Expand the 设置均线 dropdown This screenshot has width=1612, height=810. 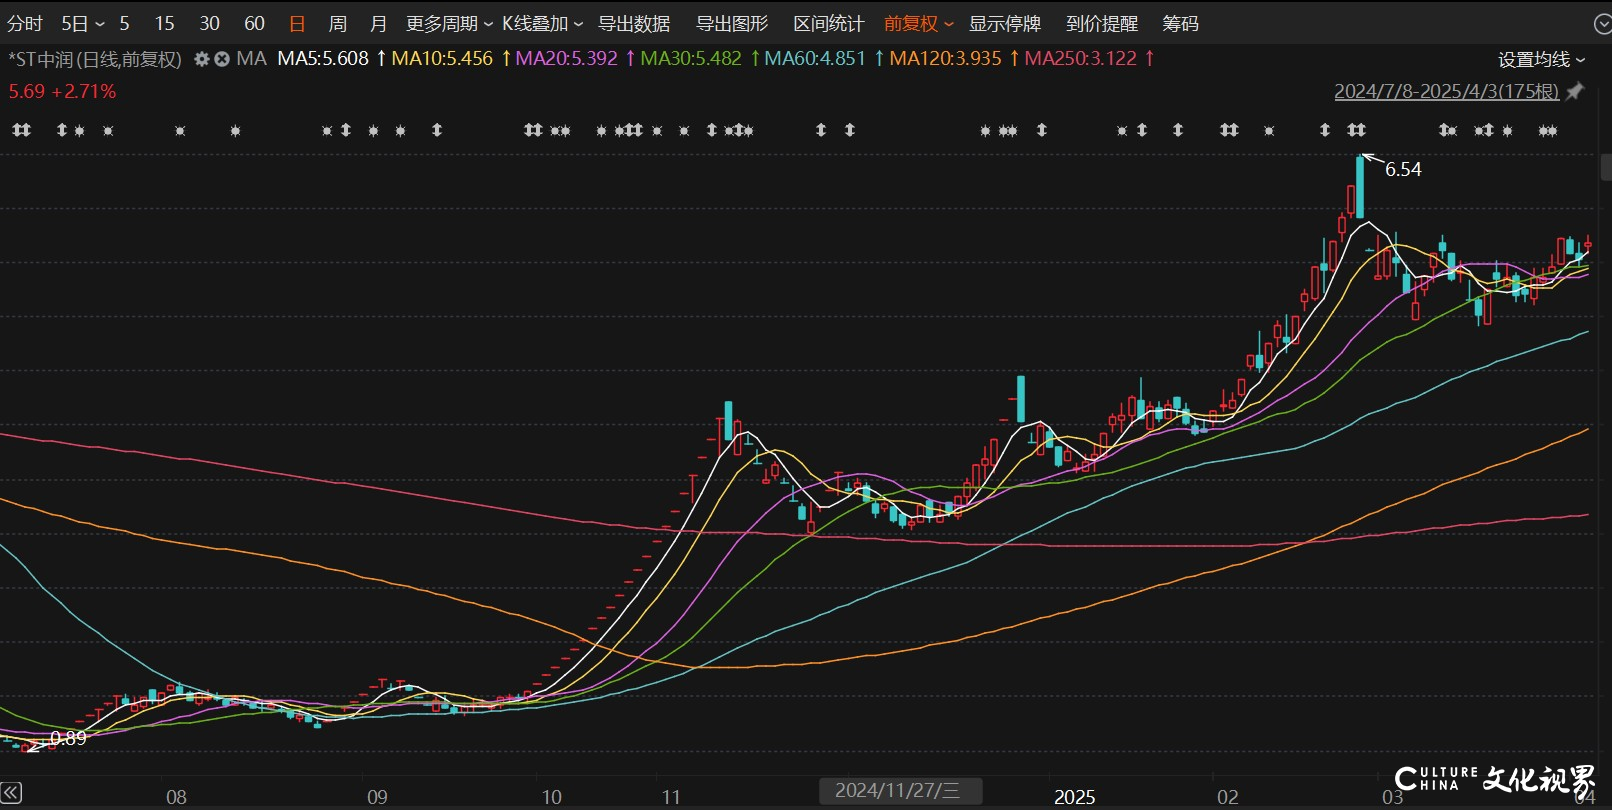tap(1542, 60)
